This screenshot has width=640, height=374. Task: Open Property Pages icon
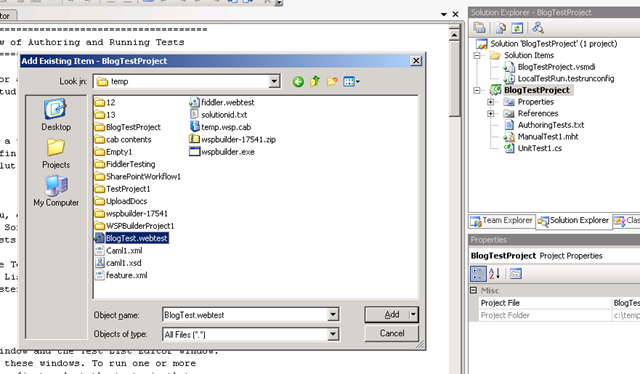[x=516, y=274]
